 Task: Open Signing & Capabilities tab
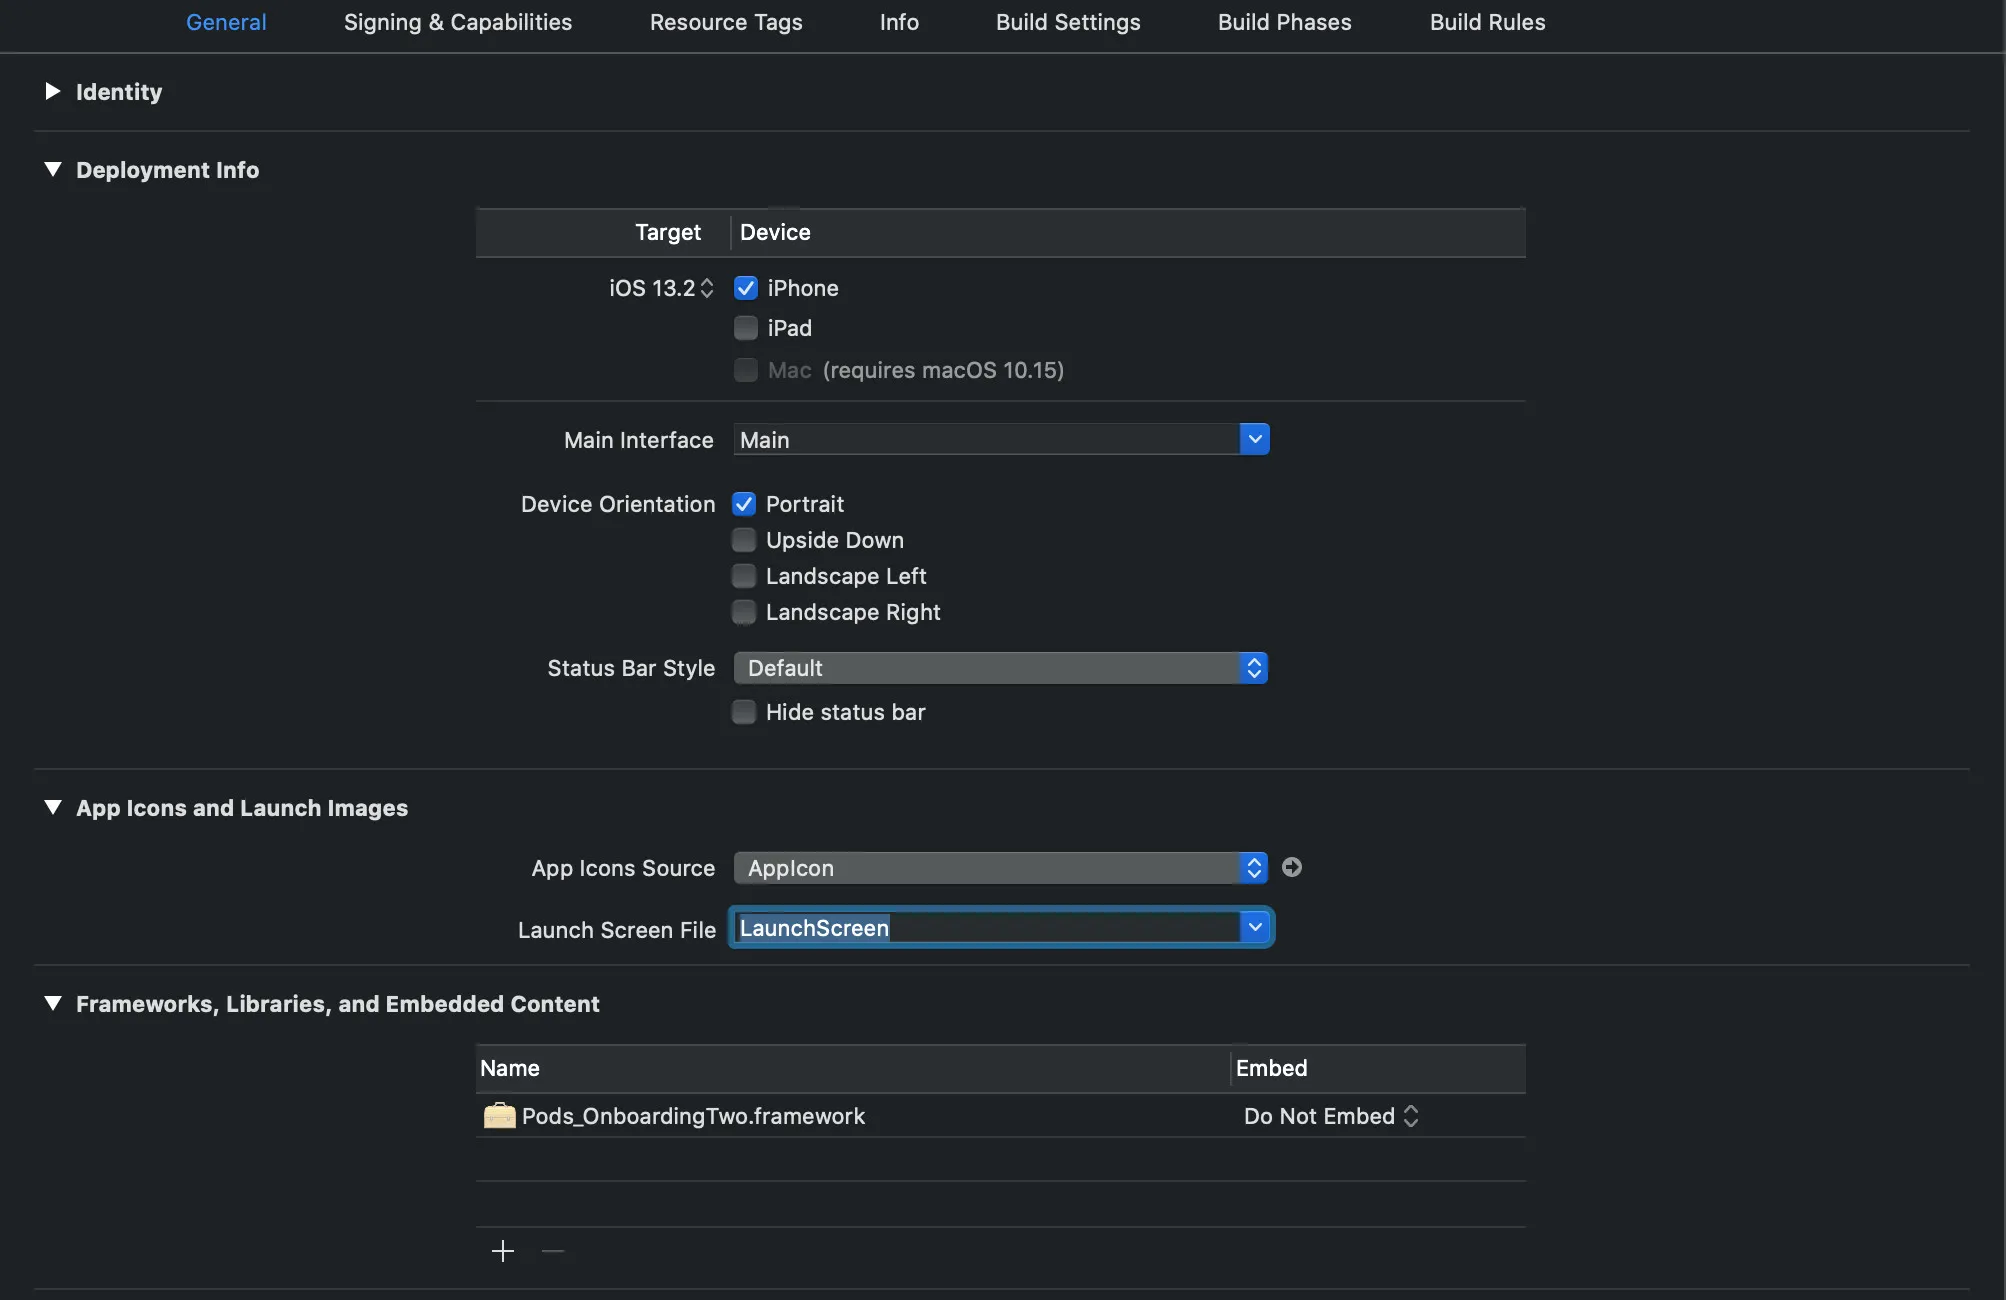458,22
